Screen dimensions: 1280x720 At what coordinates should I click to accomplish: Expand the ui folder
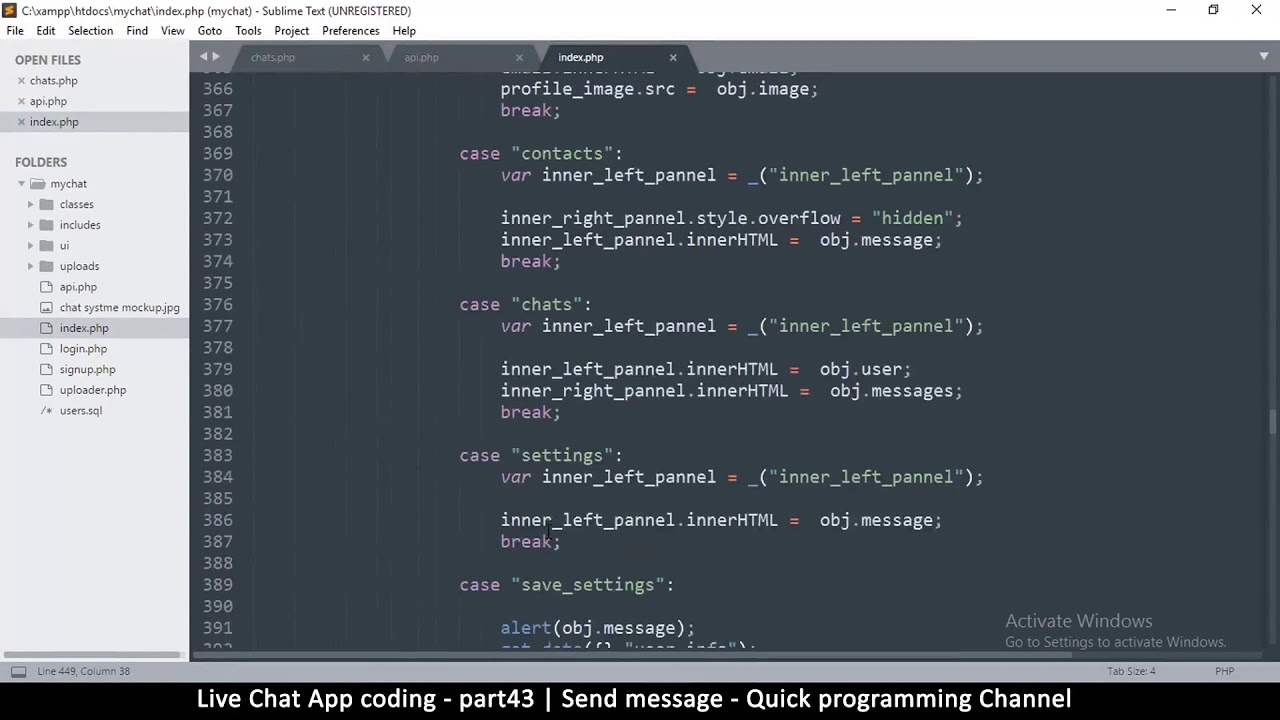30,246
